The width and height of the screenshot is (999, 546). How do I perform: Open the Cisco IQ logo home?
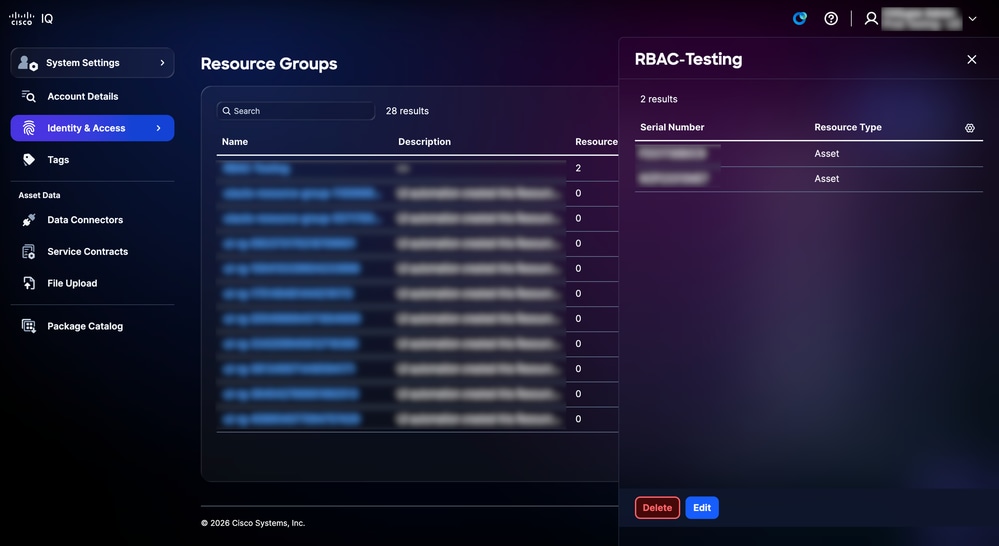[31, 18]
